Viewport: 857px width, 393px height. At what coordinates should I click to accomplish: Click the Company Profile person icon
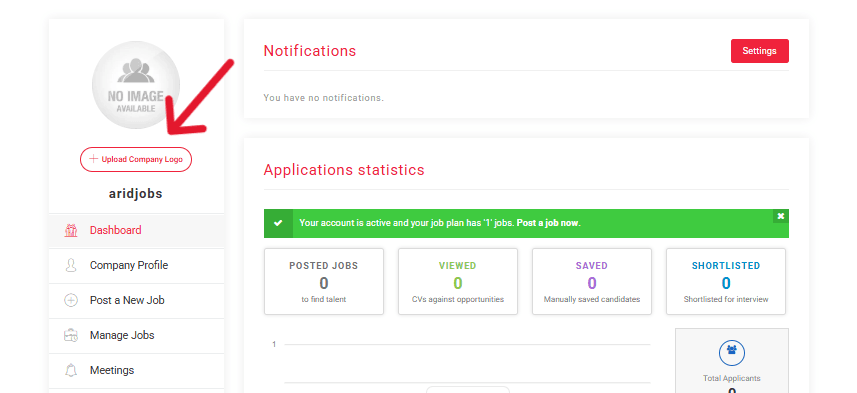[x=71, y=266]
